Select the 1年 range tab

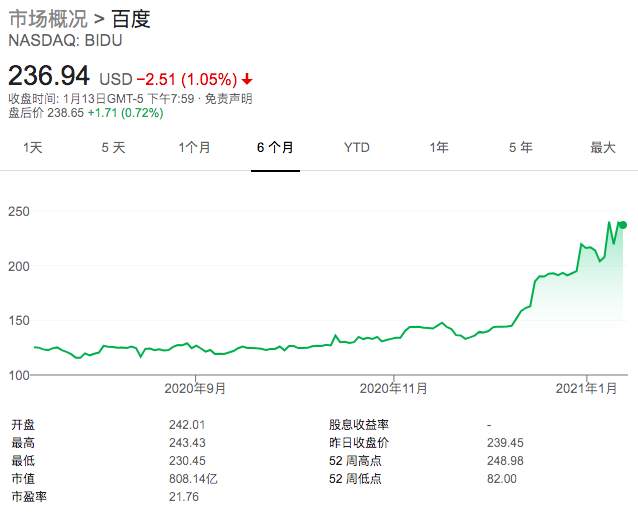coord(439,147)
